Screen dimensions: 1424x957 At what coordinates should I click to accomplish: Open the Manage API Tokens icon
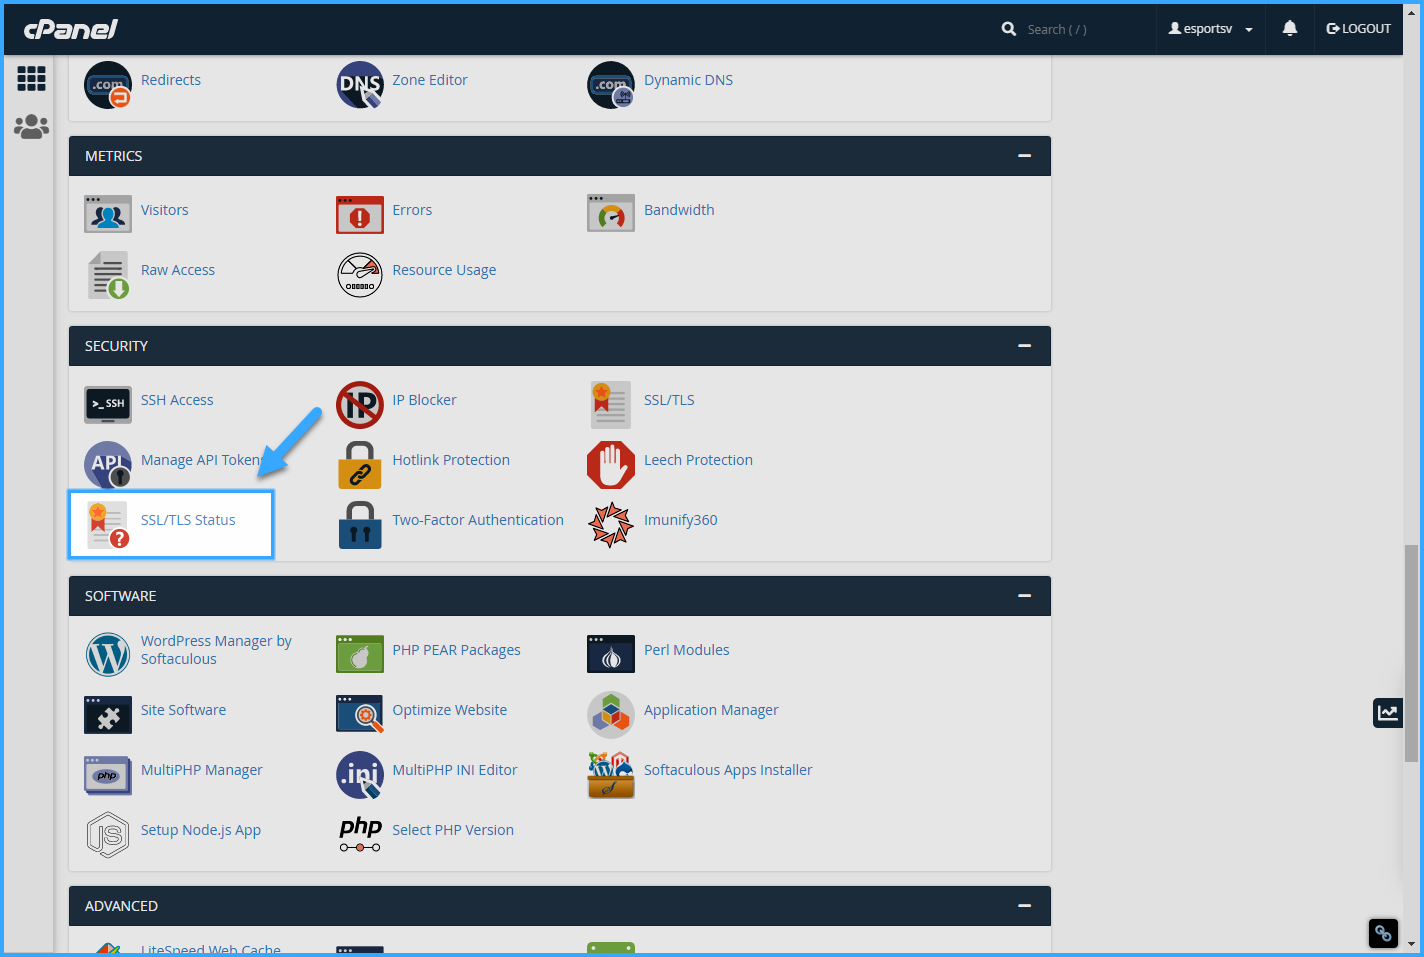click(108, 465)
